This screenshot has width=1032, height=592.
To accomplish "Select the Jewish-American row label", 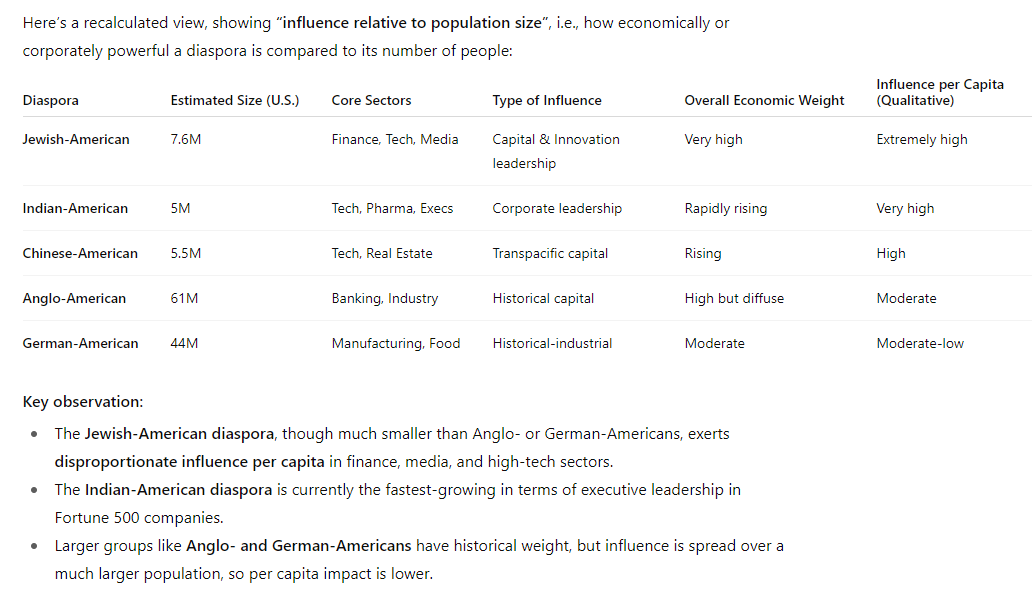I will coord(76,140).
